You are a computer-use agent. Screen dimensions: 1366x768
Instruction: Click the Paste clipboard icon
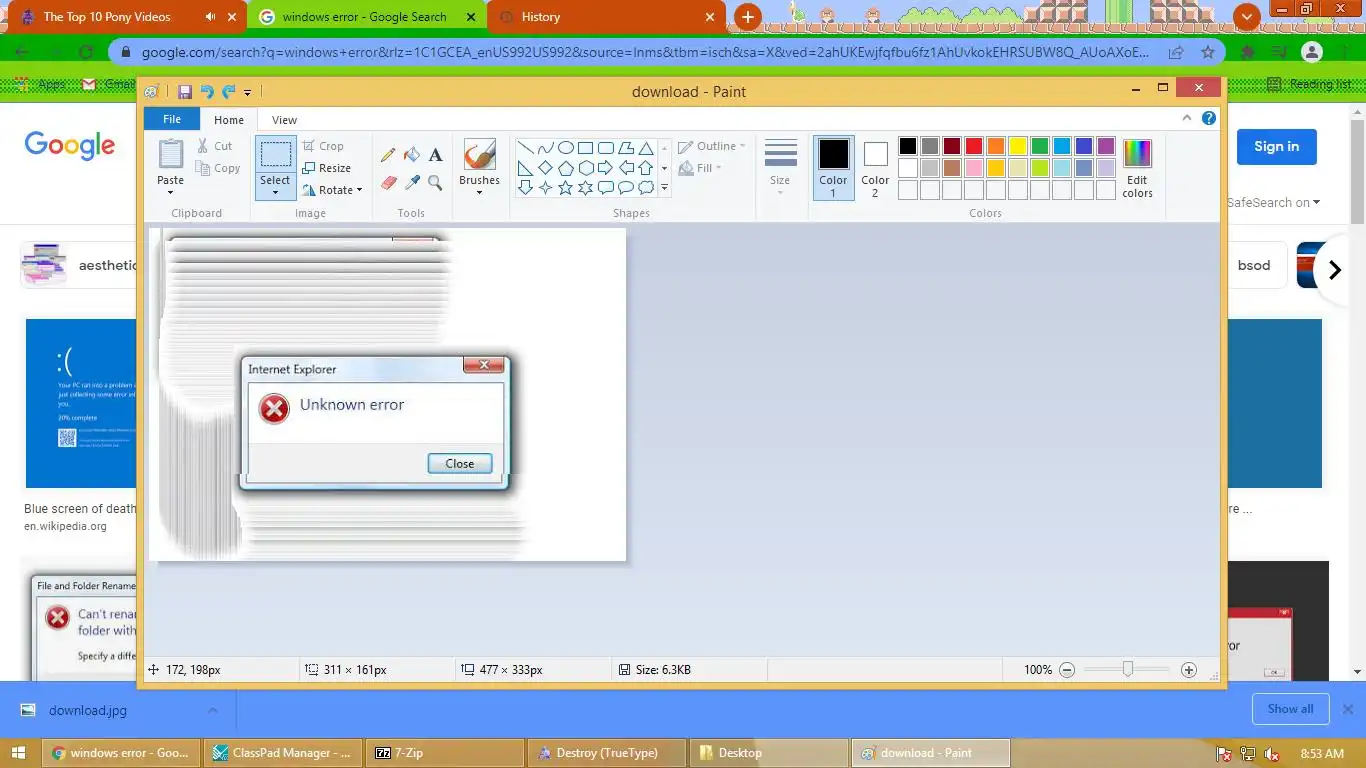(171, 155)
